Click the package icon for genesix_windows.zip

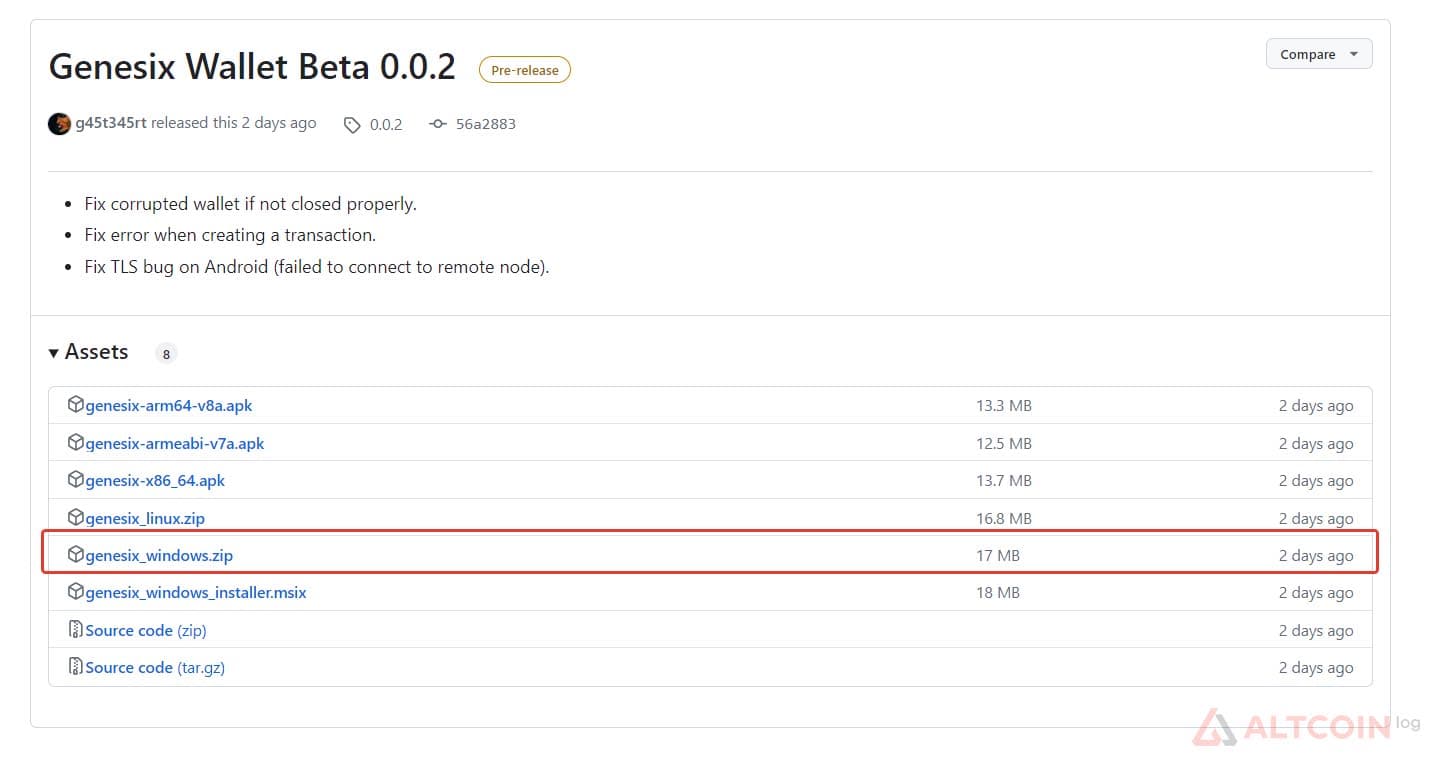coord(75,554)
